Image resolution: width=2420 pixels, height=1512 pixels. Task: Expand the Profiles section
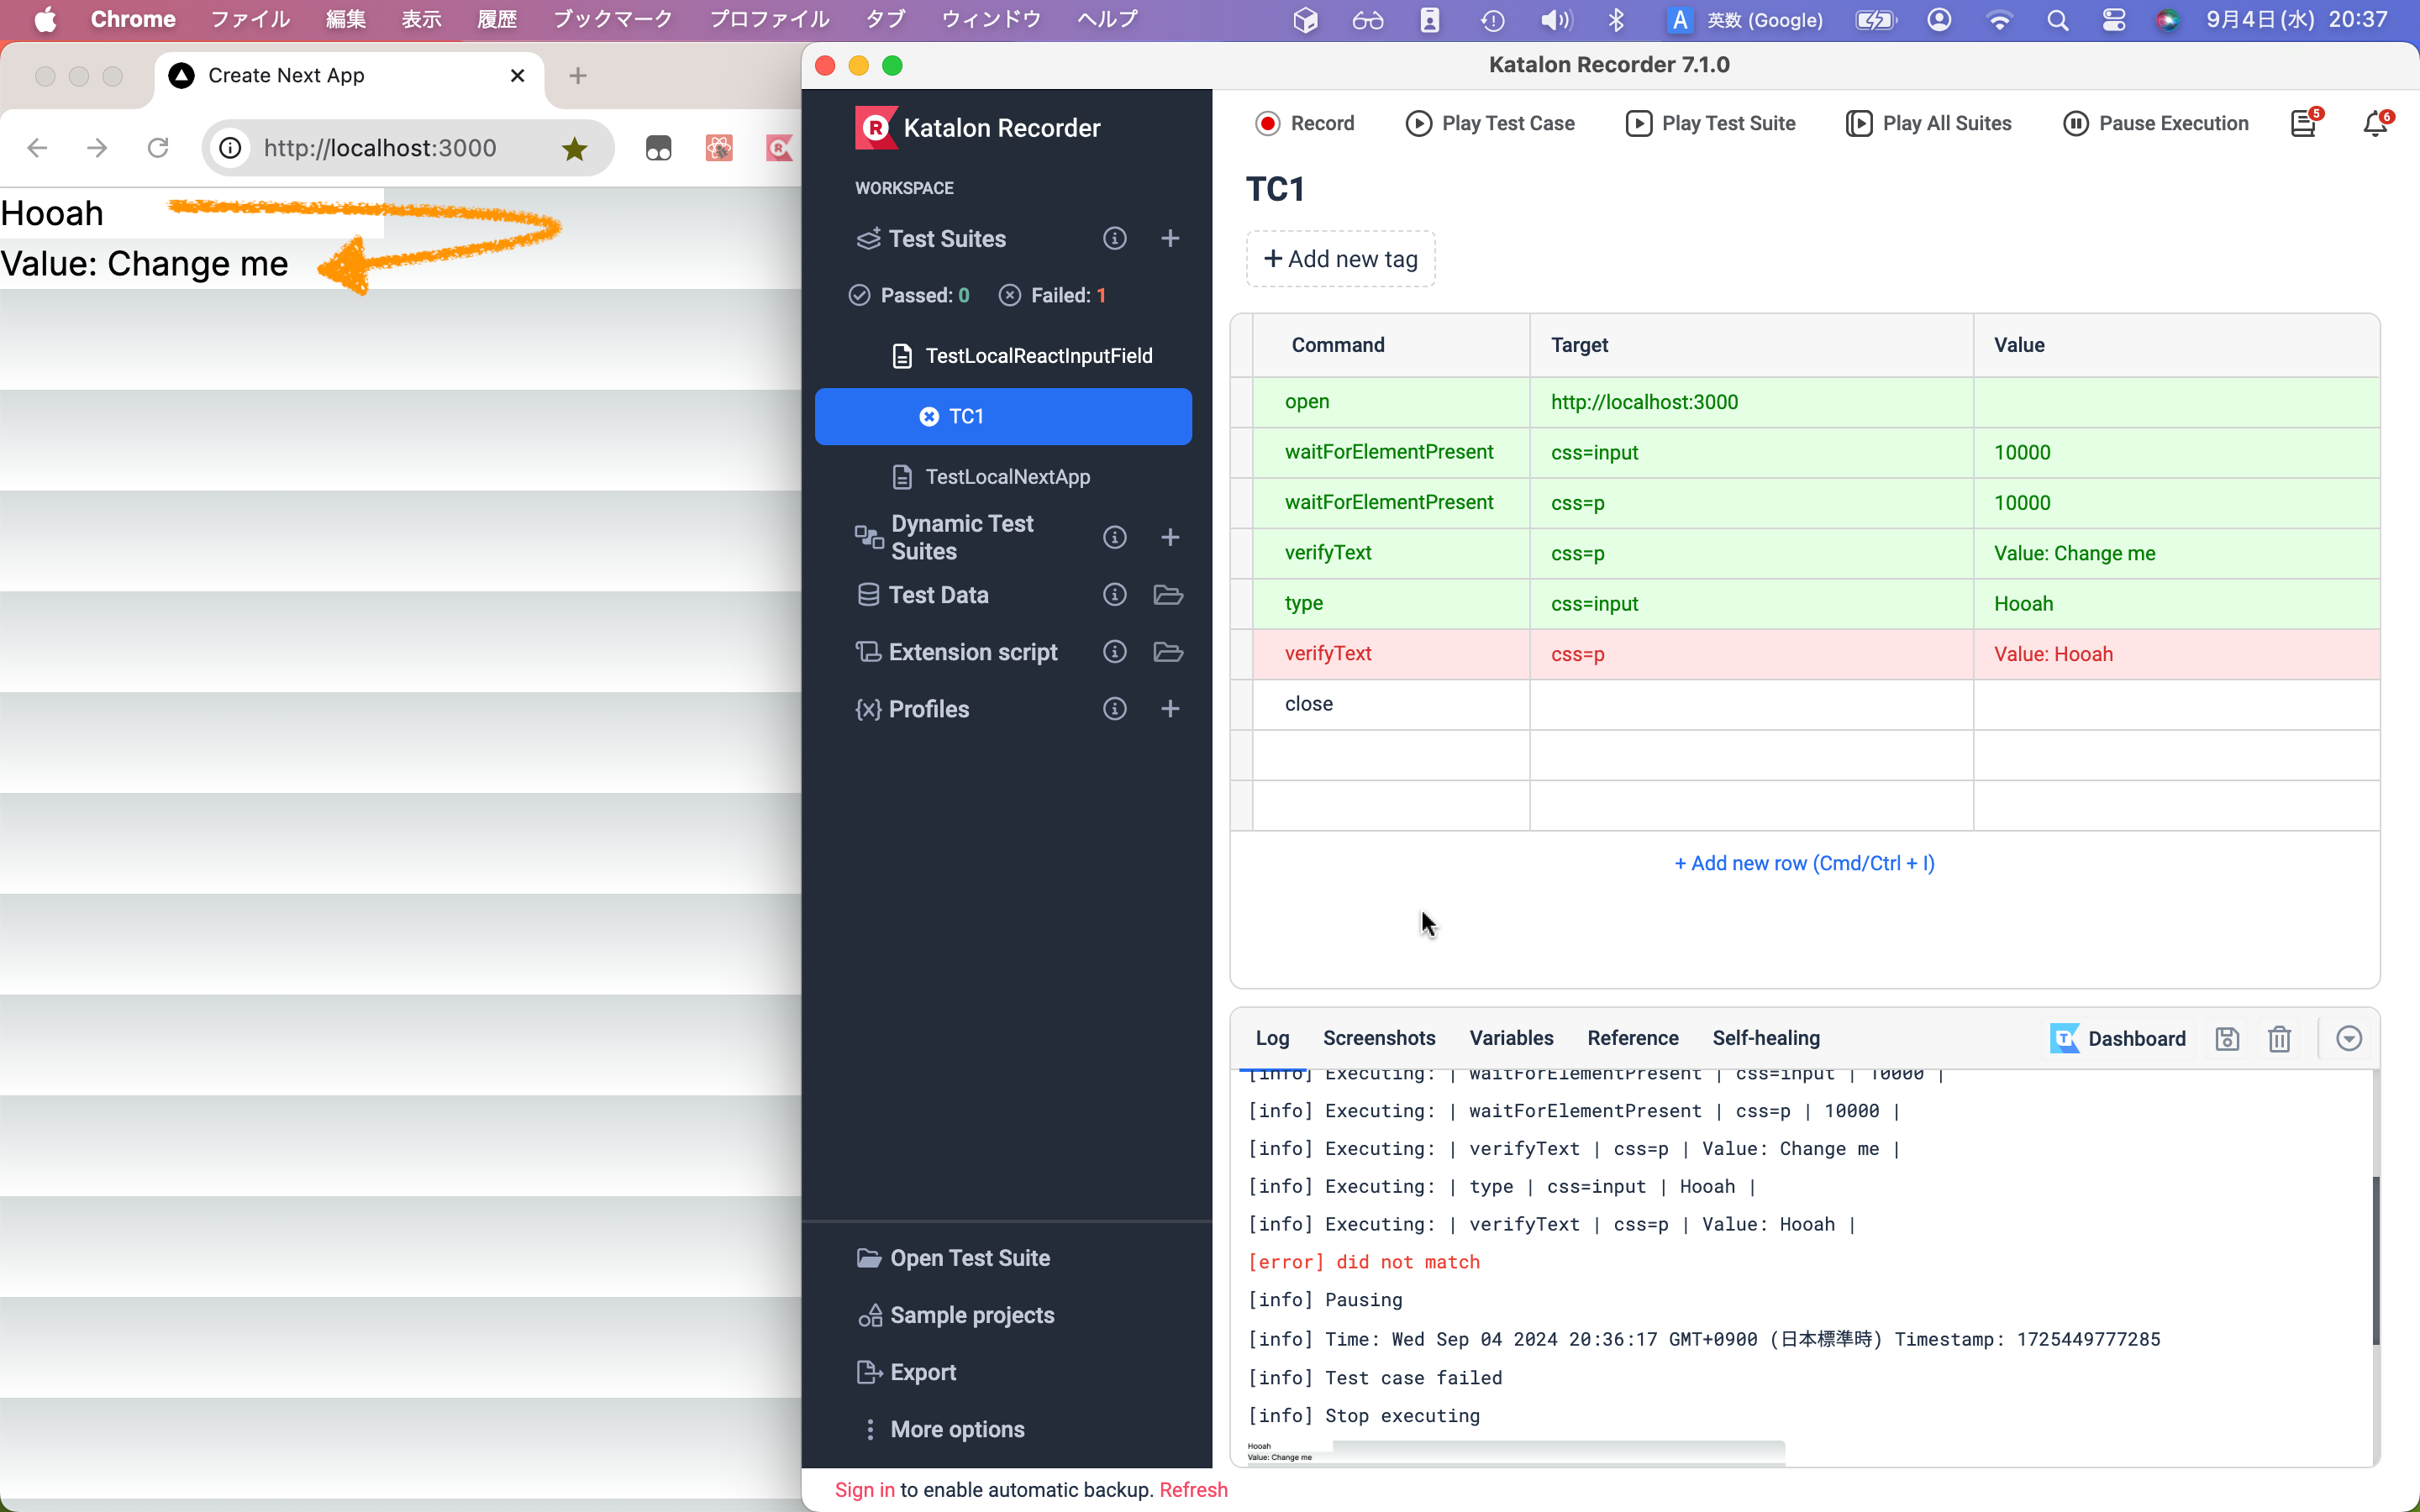coord(929,709)
